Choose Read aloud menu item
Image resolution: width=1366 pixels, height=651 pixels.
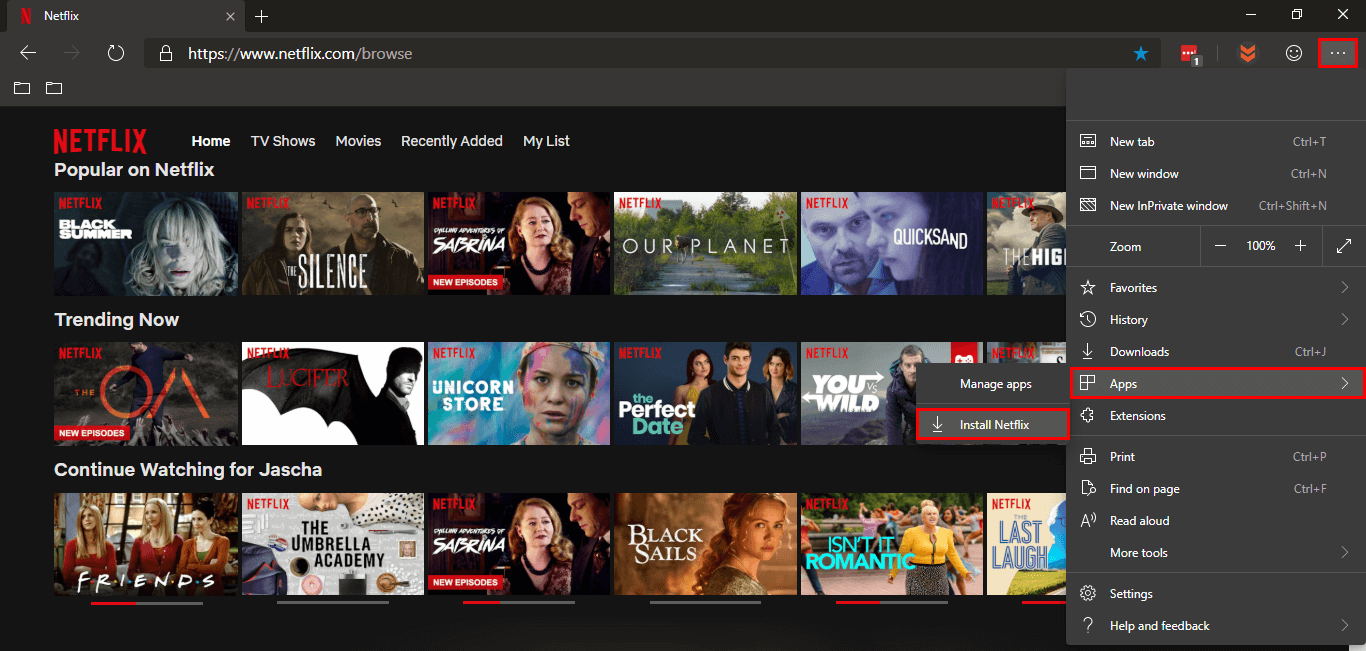point(1216,521)
